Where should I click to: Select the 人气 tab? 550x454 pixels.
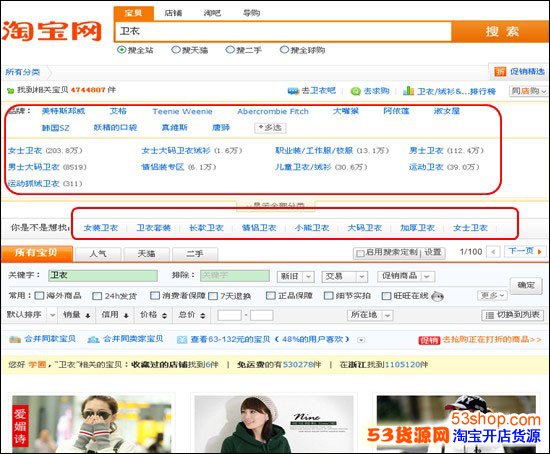pyautogui.click(x=98, y=254)
